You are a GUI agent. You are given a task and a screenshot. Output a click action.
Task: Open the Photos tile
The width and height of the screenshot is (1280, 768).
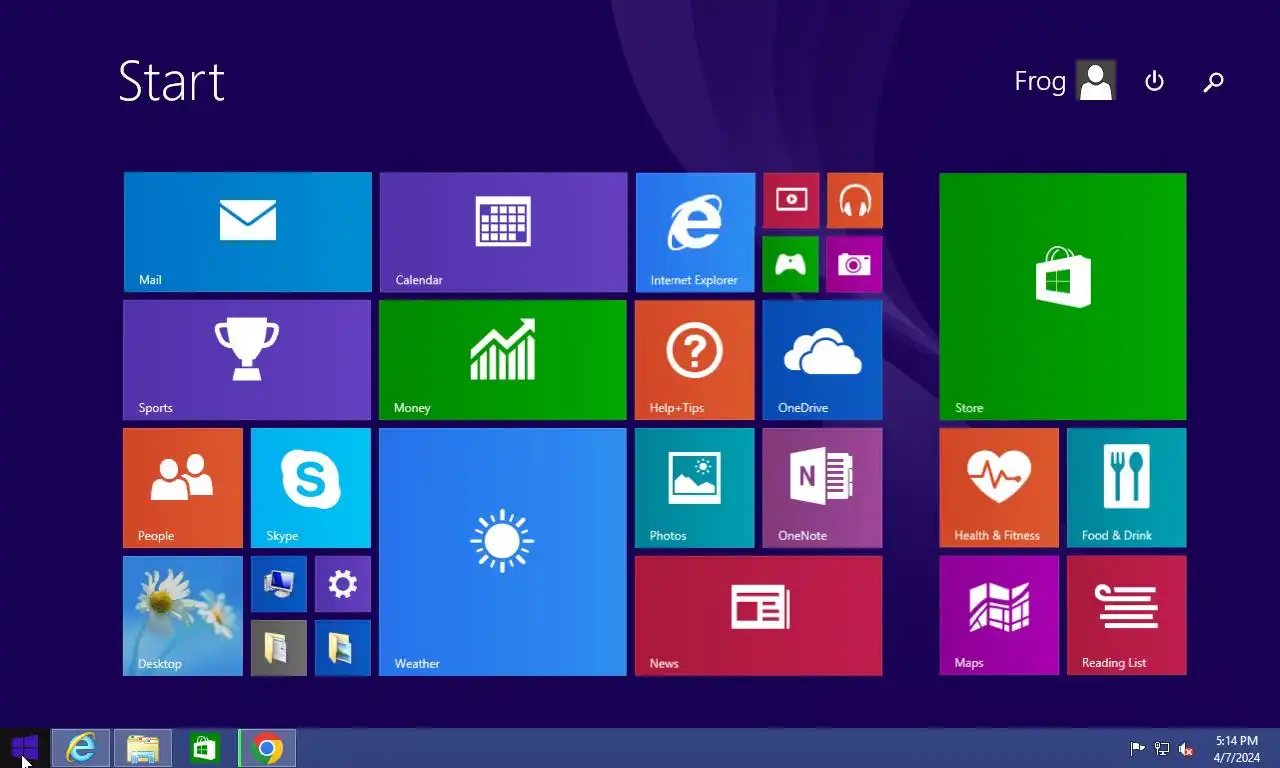[695, 488]
